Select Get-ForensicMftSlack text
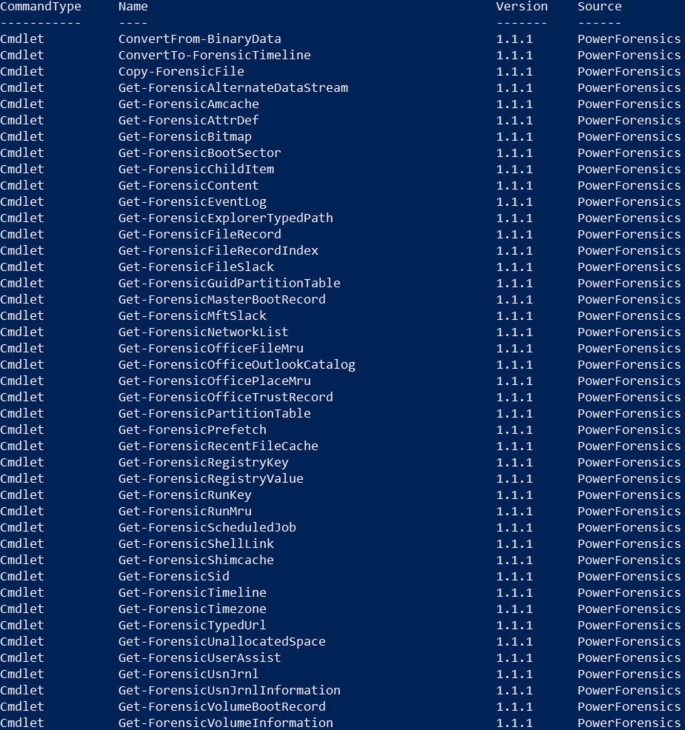The height and width of the screenshot is (730, 685). [x=192, y=316]
